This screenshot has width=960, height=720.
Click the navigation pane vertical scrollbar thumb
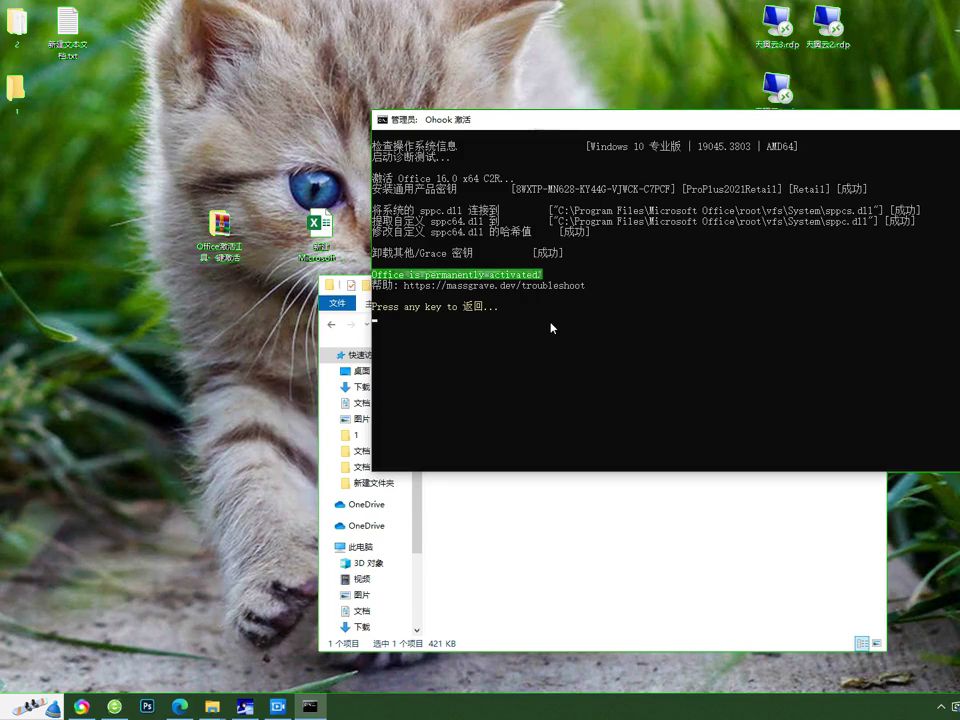point(417,511)
